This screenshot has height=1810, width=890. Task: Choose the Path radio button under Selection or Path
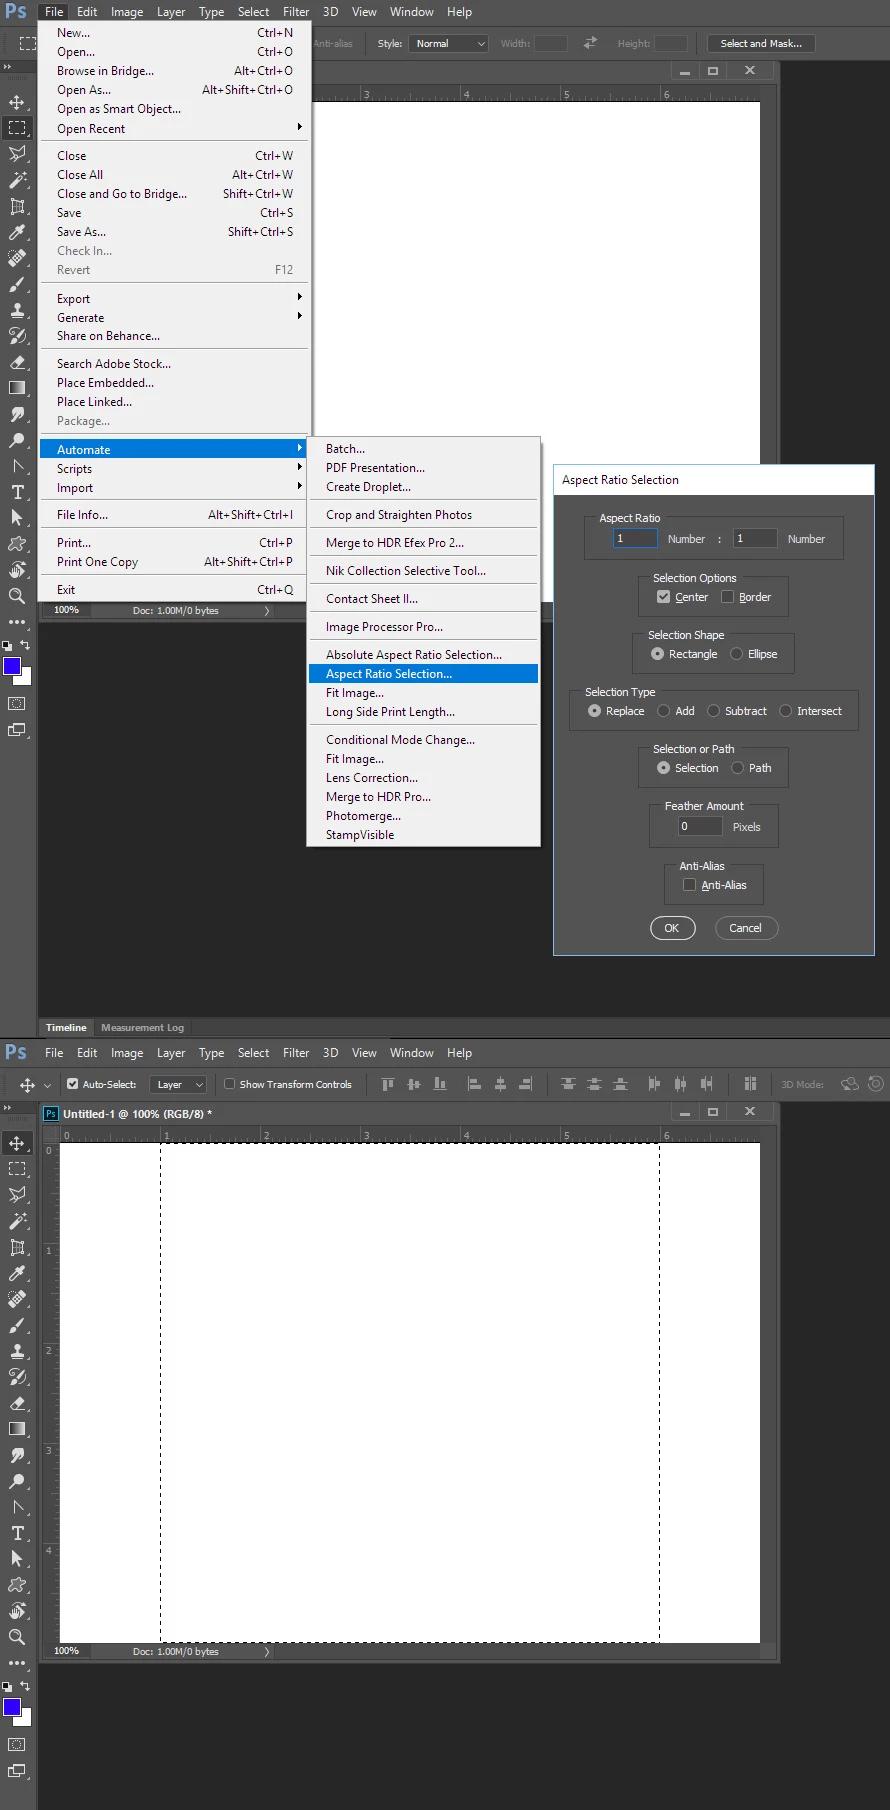click(738, 768)
